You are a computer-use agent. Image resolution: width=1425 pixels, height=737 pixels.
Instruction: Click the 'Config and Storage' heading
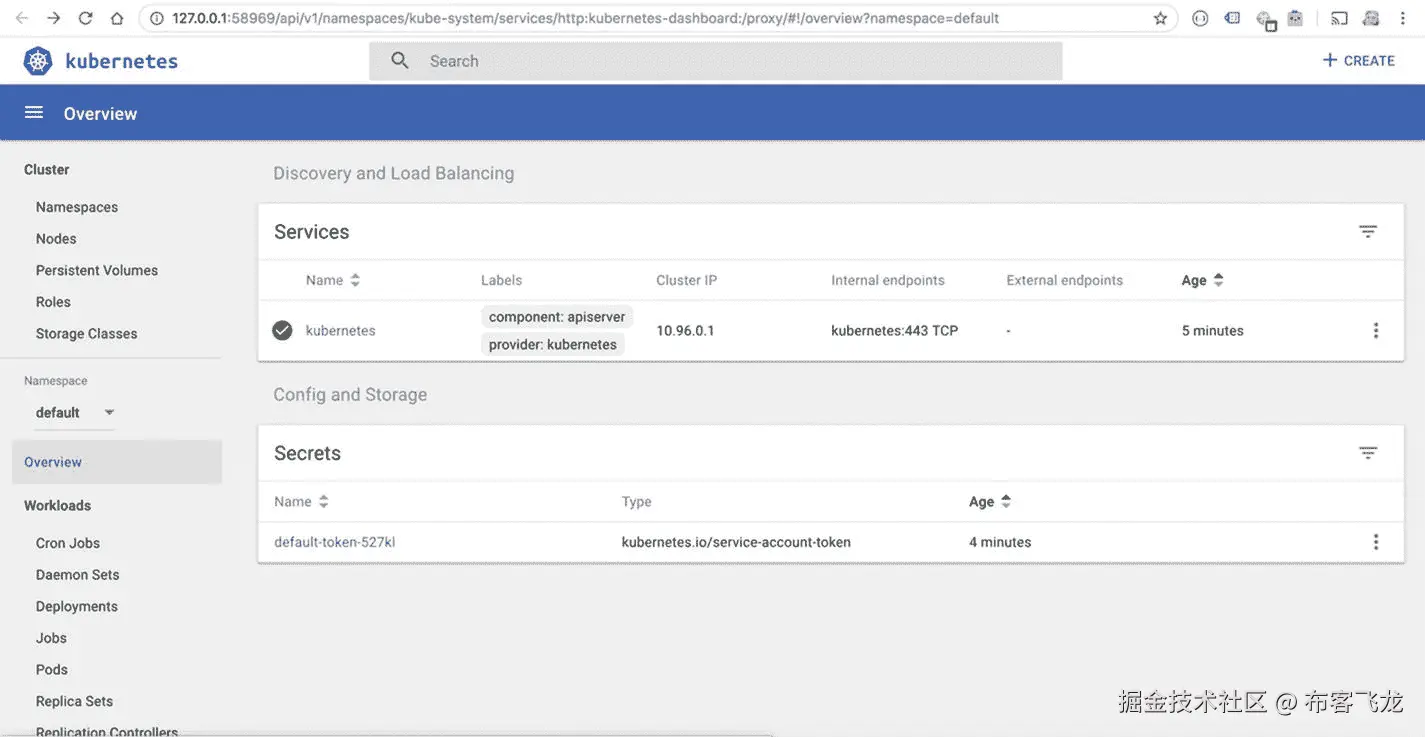tap(350, 395)
